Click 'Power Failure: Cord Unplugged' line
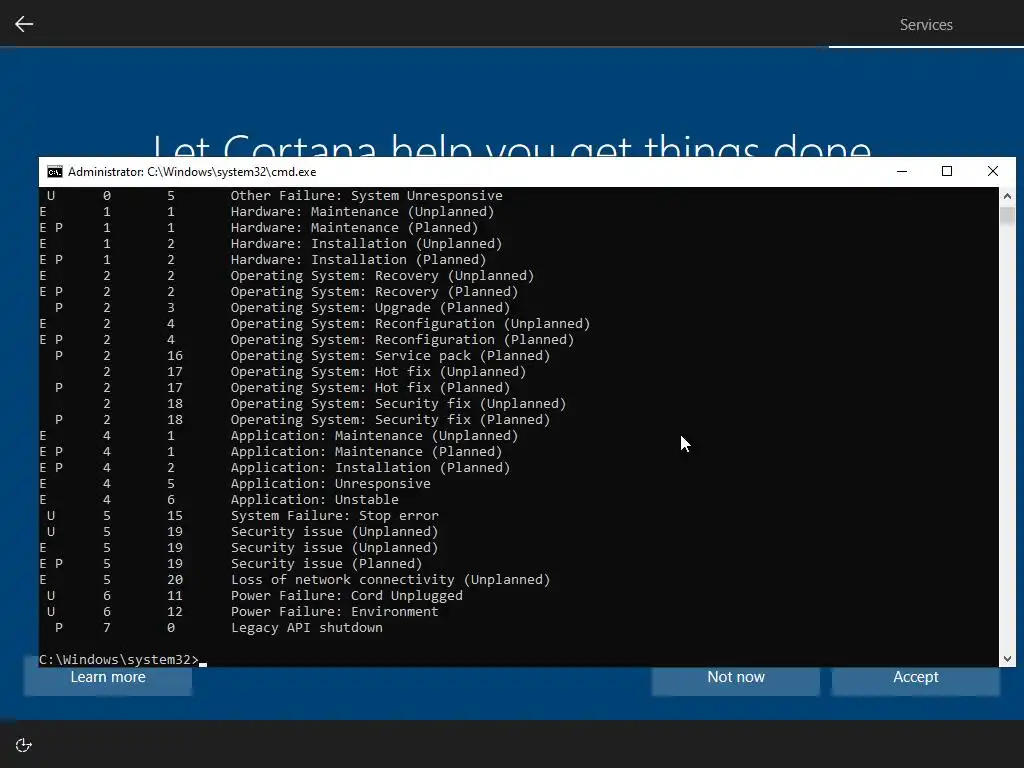The image size is (1024, 768). 346,596
